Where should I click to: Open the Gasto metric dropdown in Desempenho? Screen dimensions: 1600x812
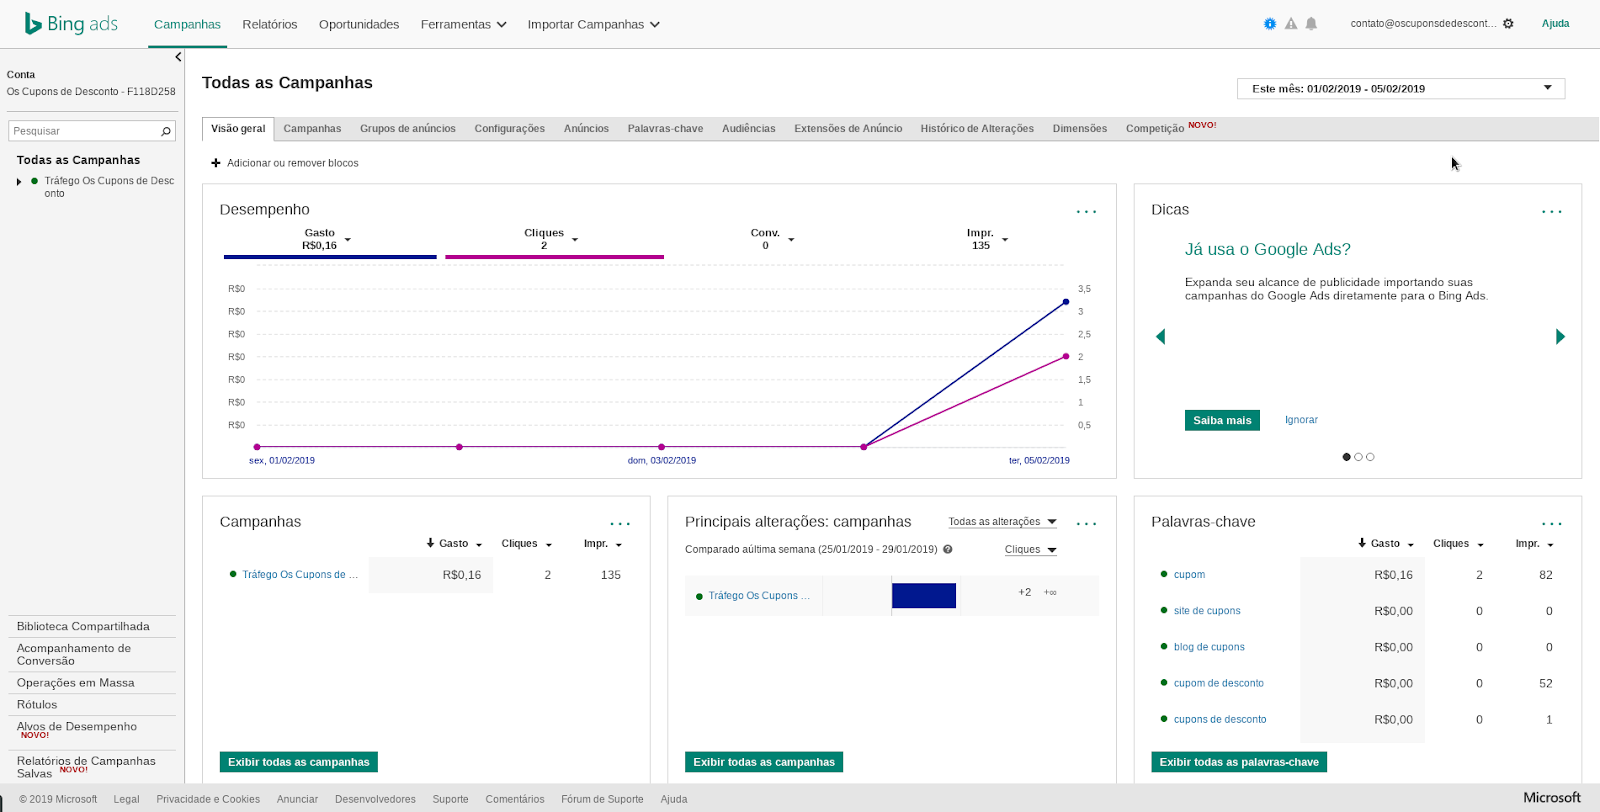(348, 240)
